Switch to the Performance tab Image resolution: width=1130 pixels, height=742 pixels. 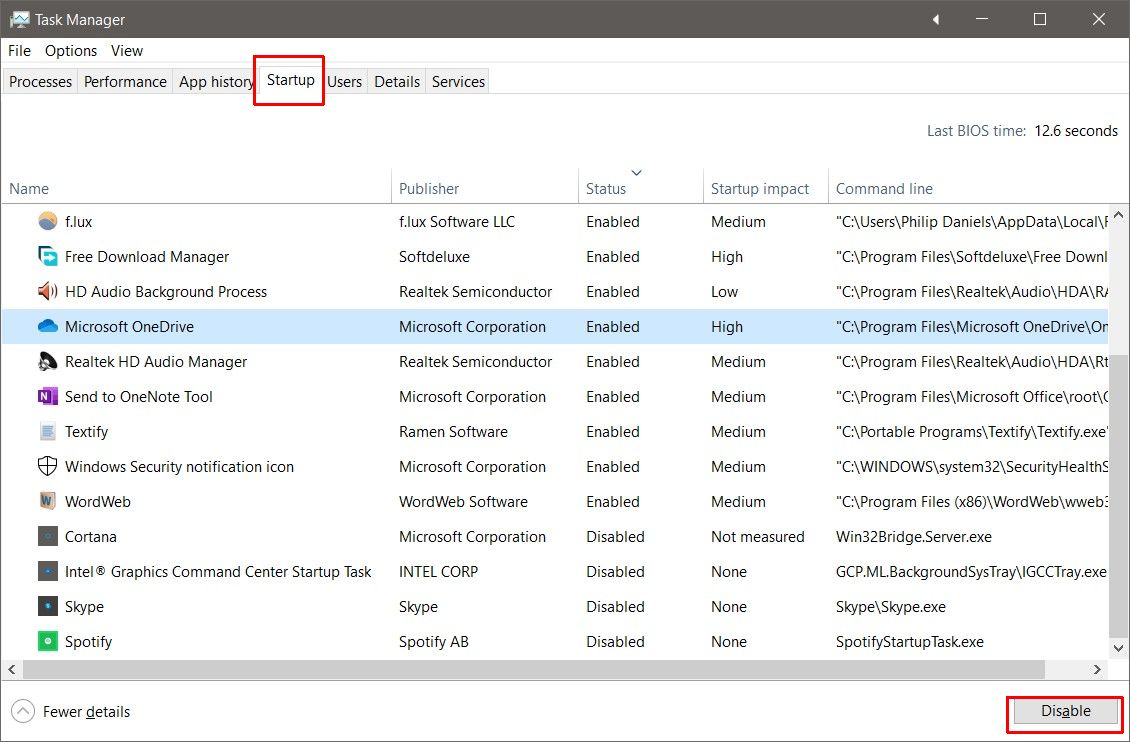125,82
